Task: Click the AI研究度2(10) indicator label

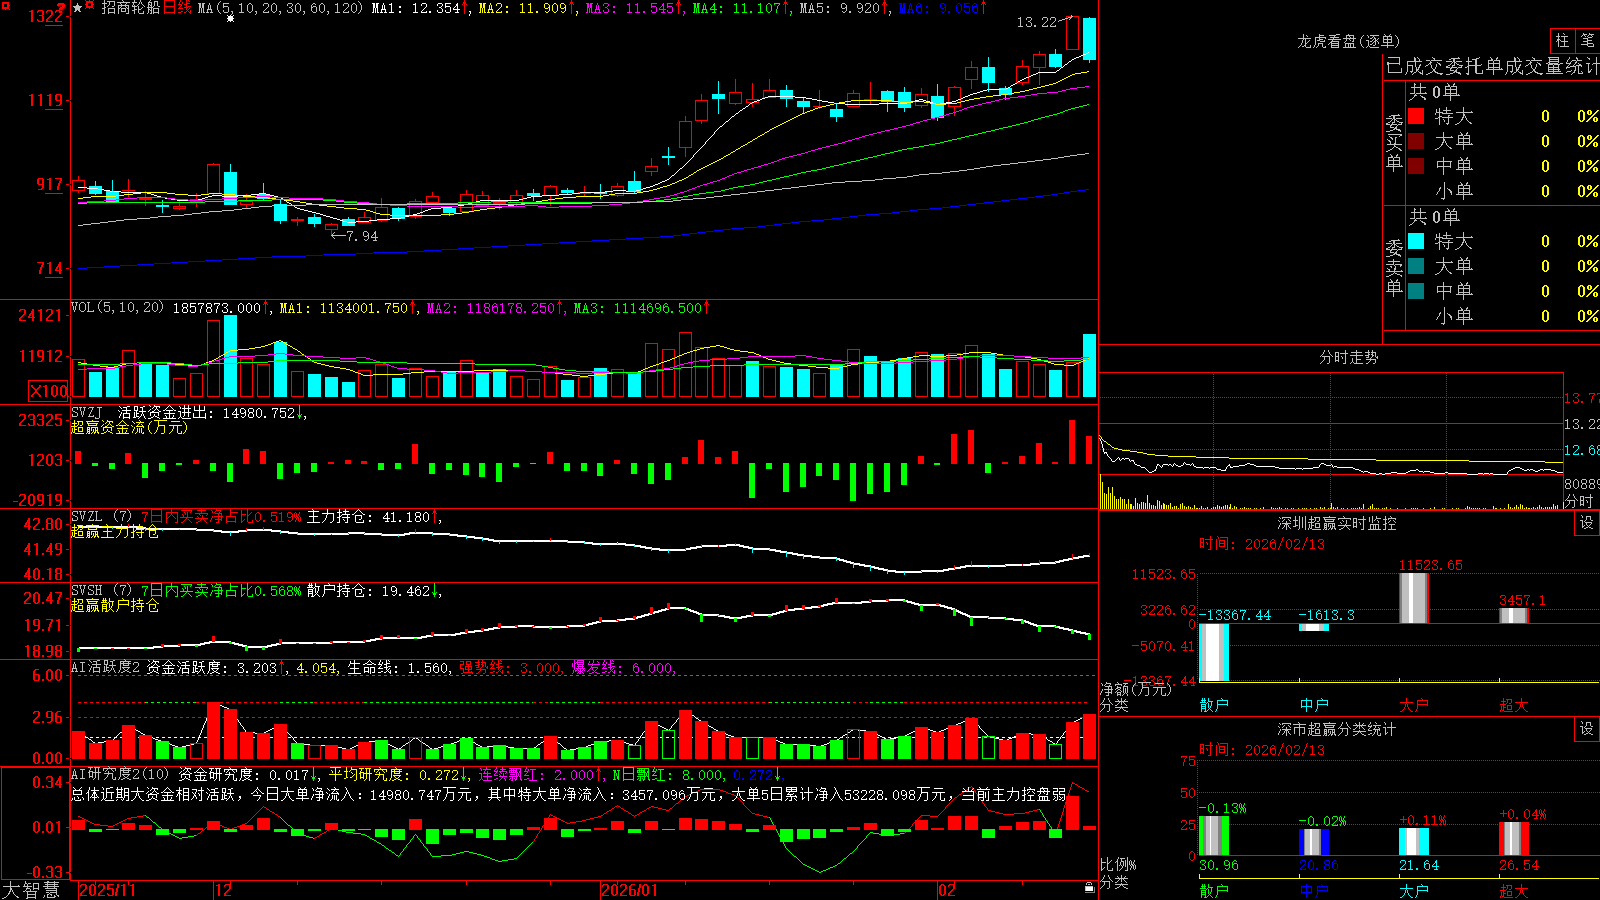Action: (x=120, y=774)
